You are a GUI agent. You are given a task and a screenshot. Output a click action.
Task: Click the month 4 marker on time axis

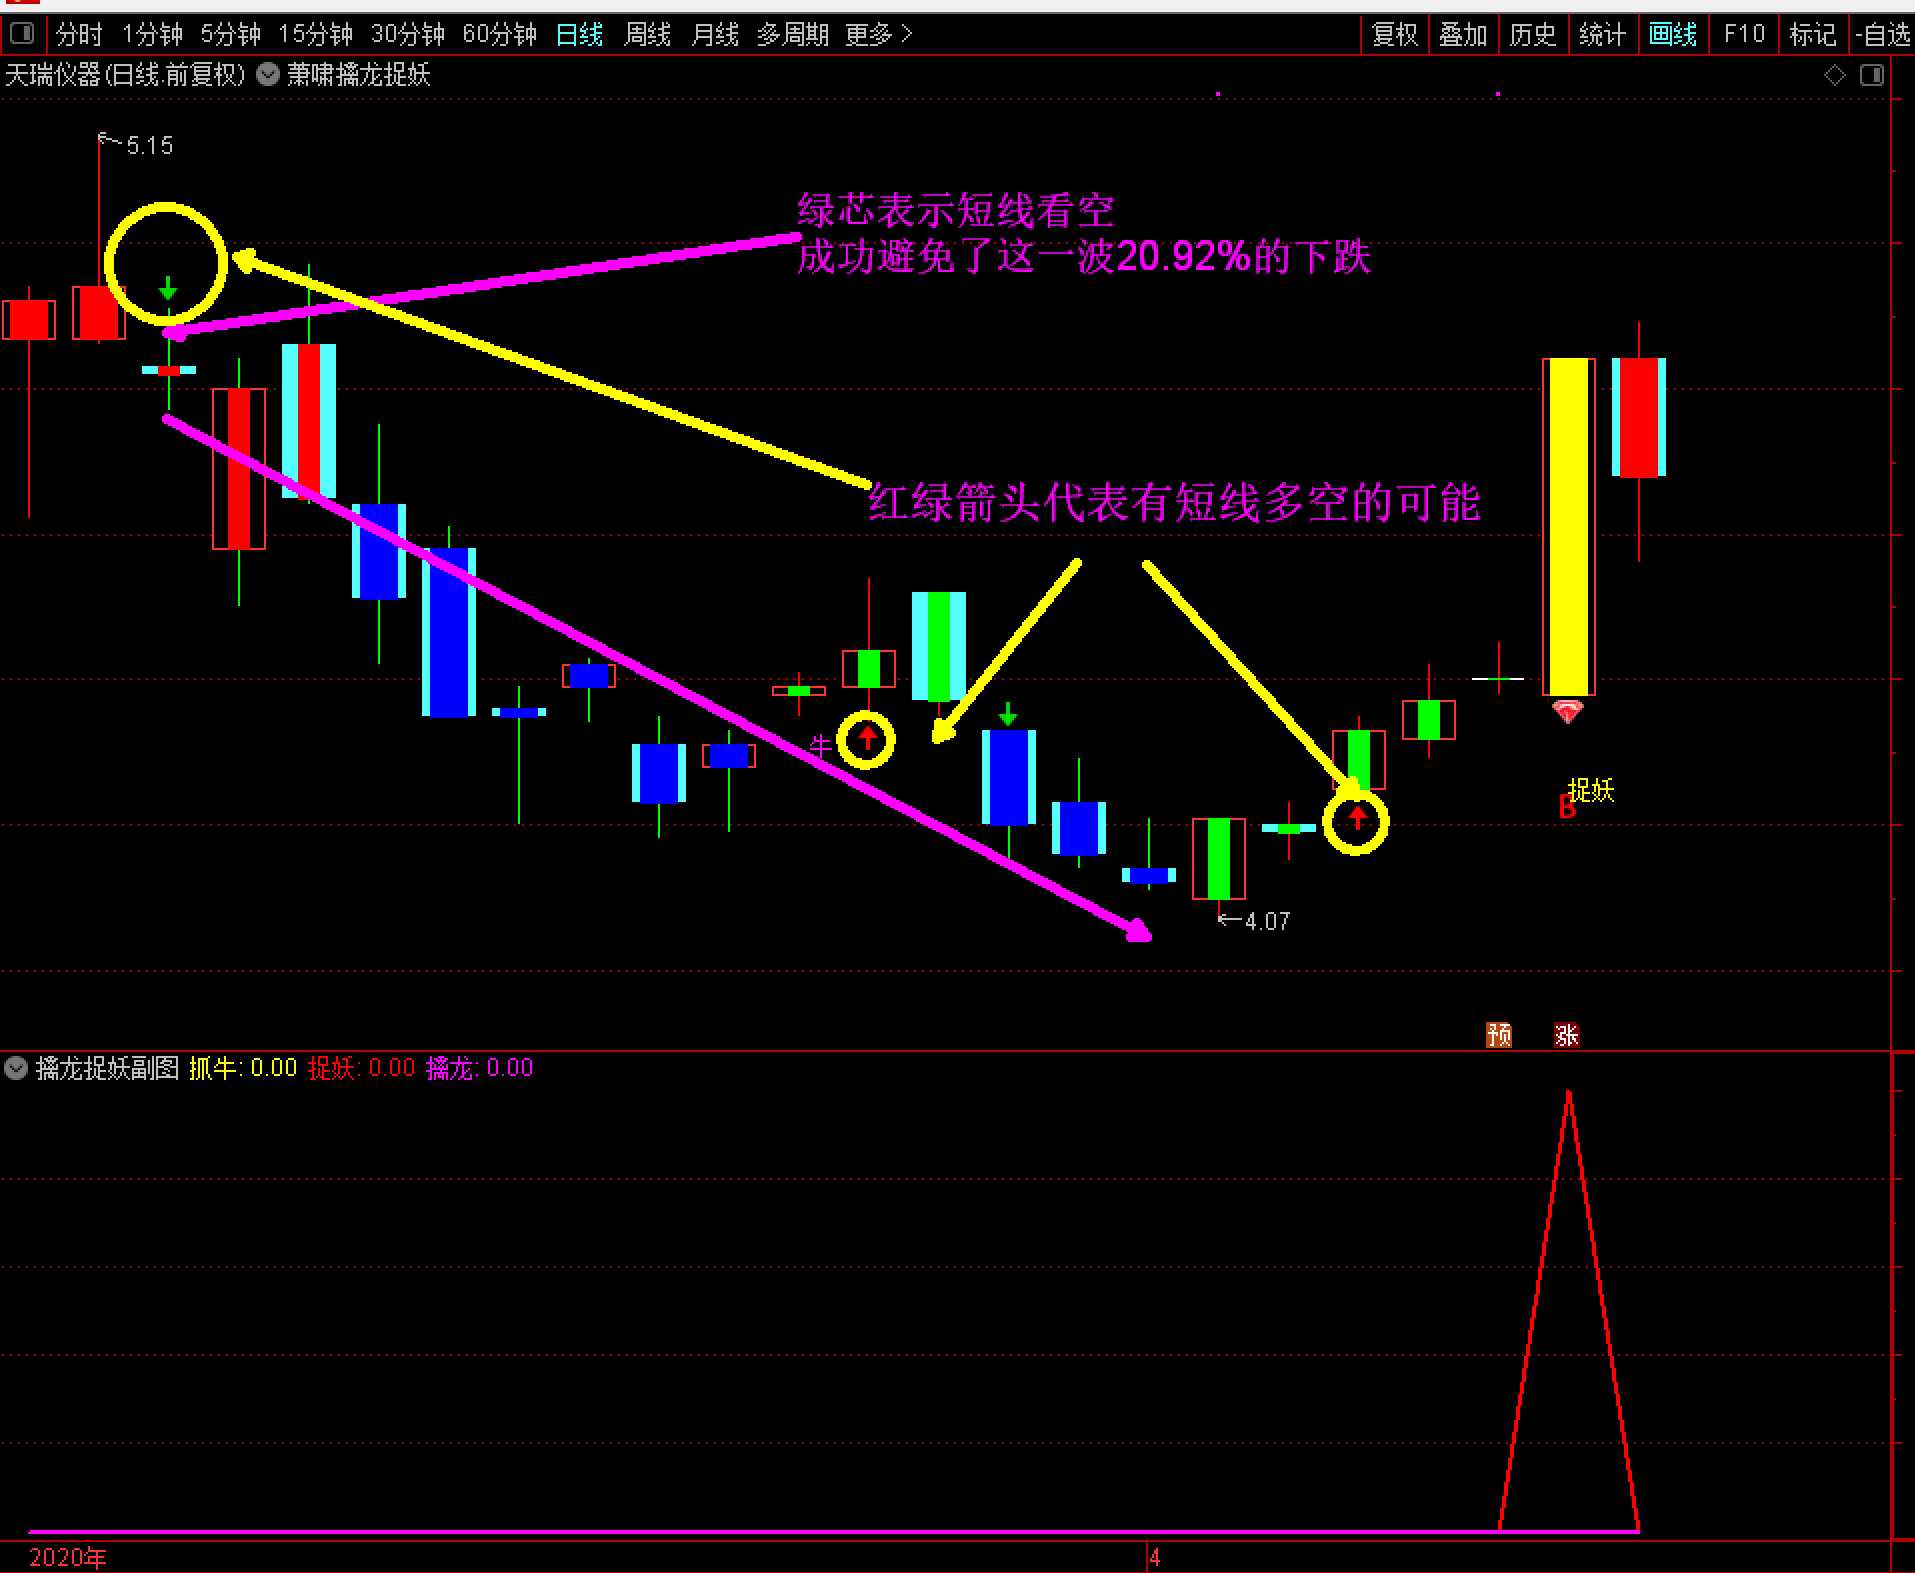1154,1557
